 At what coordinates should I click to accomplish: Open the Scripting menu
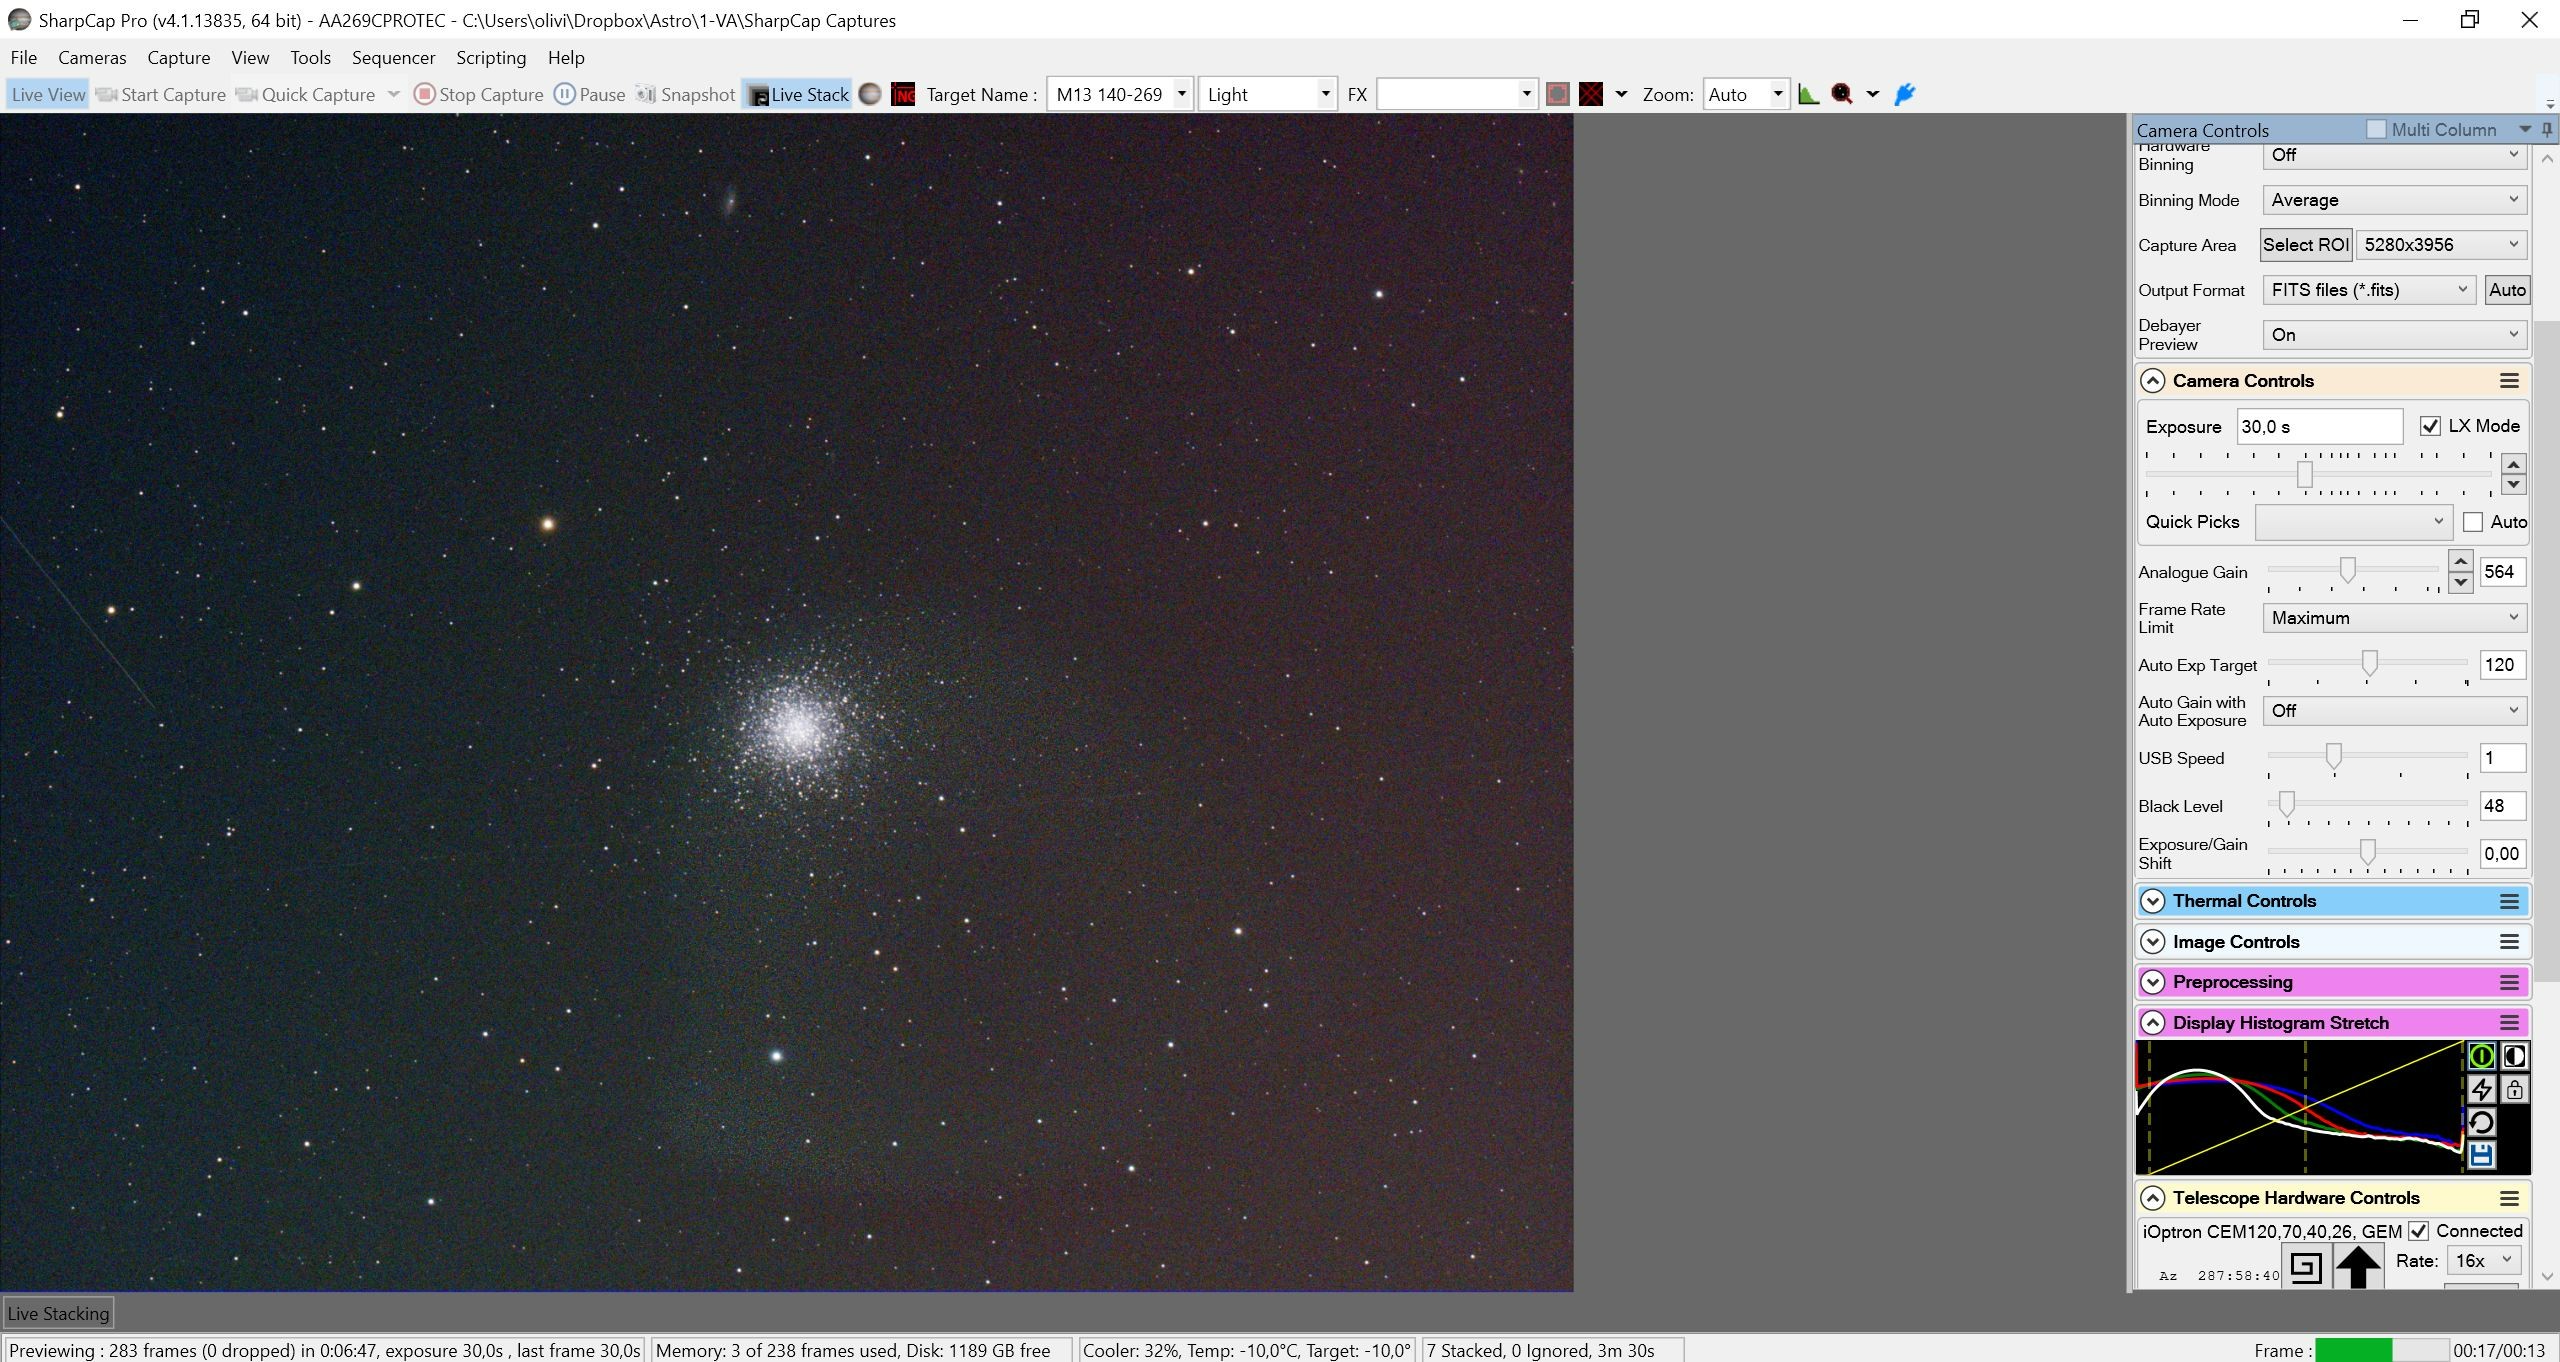(x=491, y=58)
